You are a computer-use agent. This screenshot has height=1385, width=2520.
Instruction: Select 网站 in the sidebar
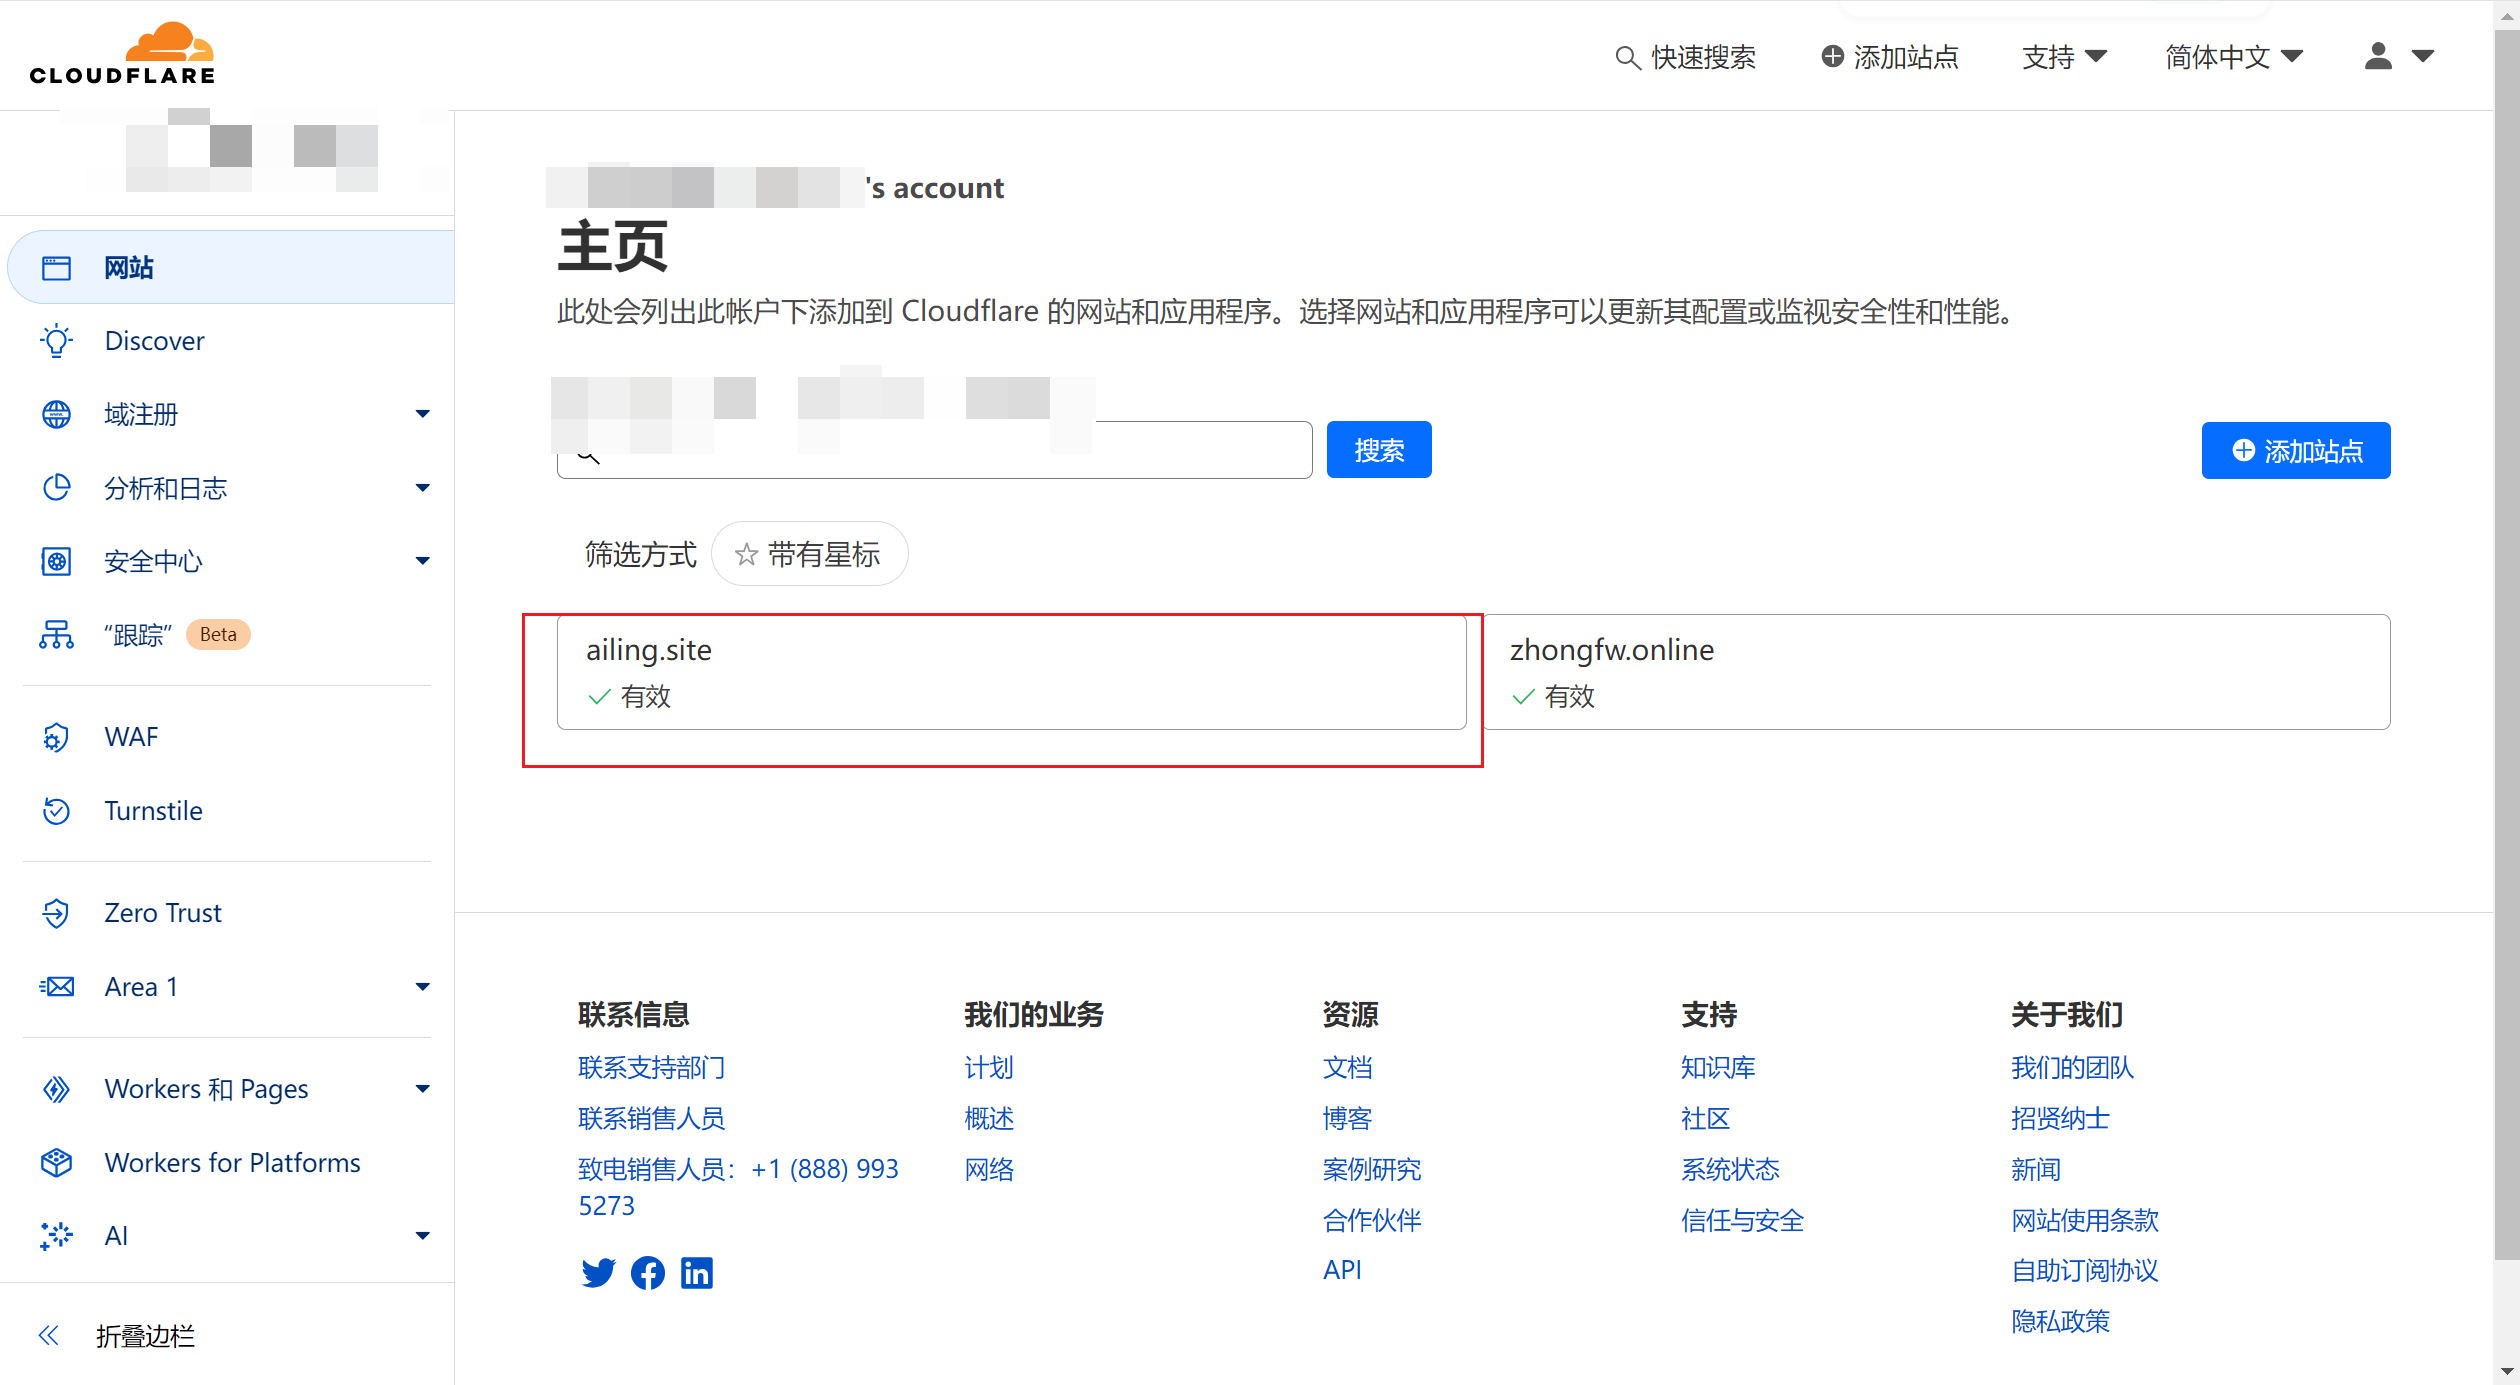click(232, 268)
